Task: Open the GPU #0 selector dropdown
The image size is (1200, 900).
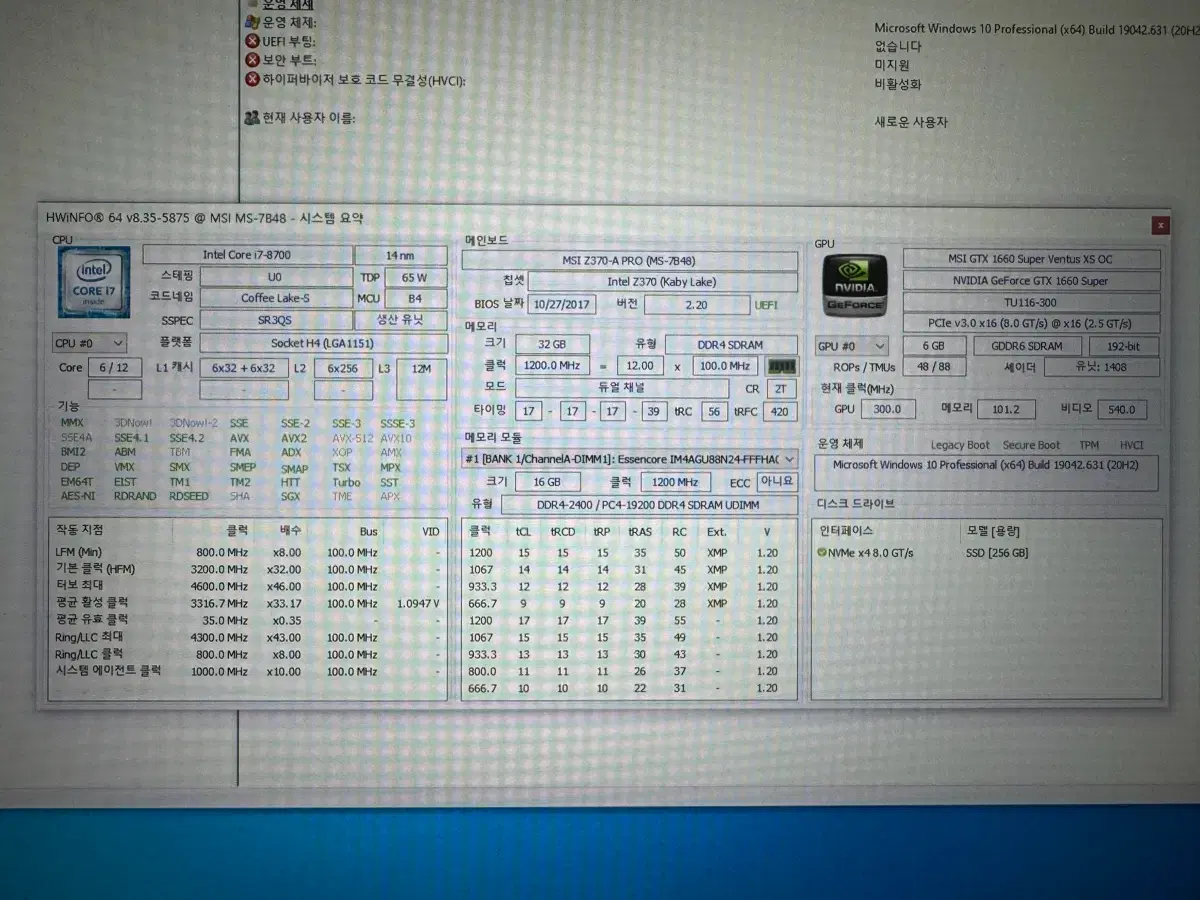Action: [852, 347]
